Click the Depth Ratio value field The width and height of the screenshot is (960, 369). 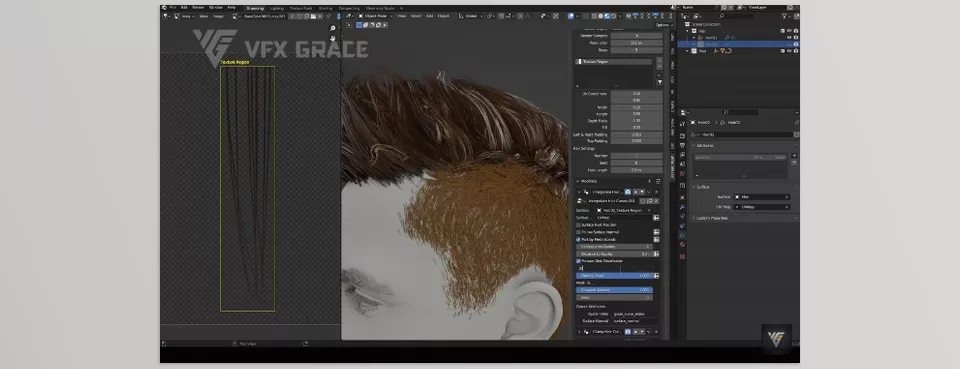[636, 121]
